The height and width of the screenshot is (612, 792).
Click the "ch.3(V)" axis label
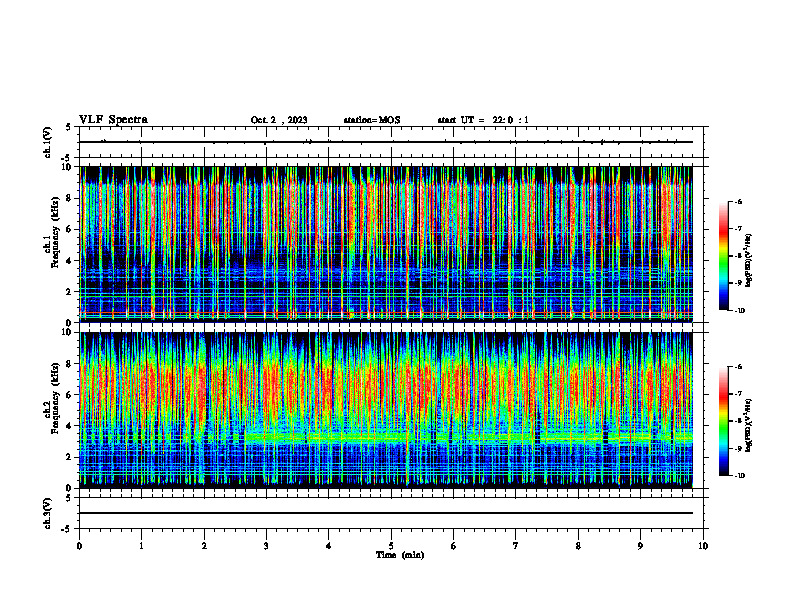coord(47,514)
